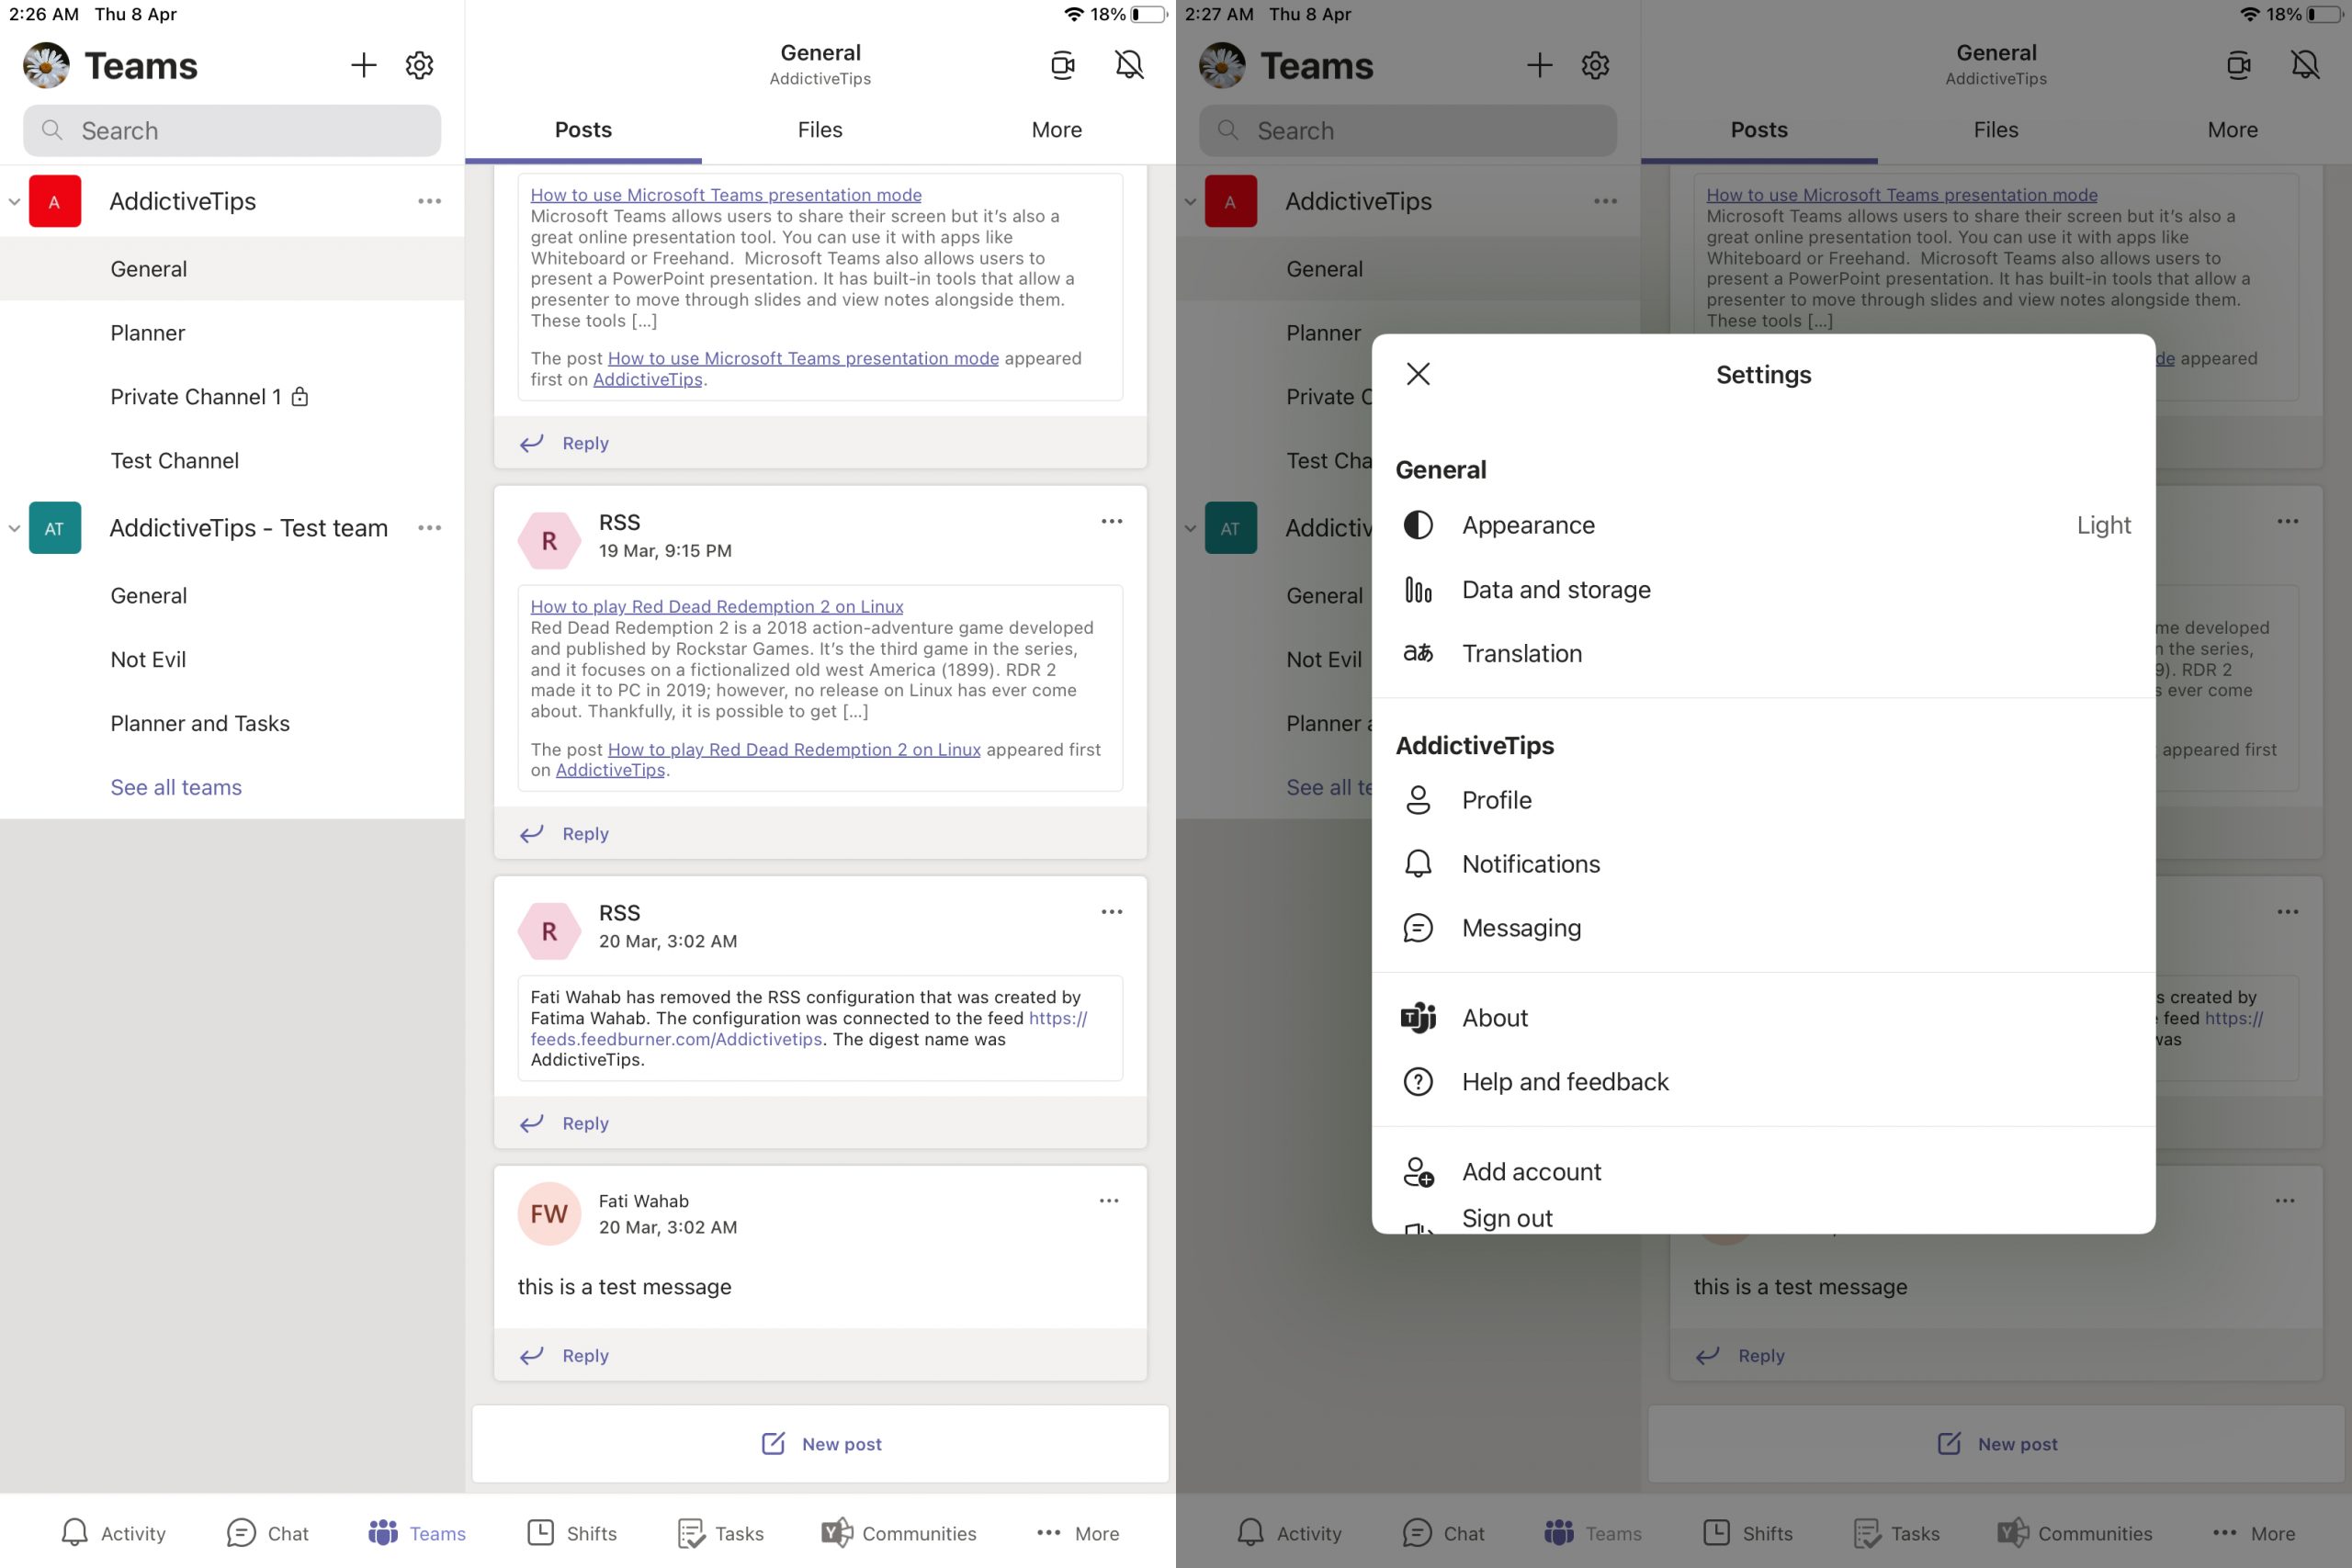
Task: Open Test Channel in left screen
Action: coord(232,461)
